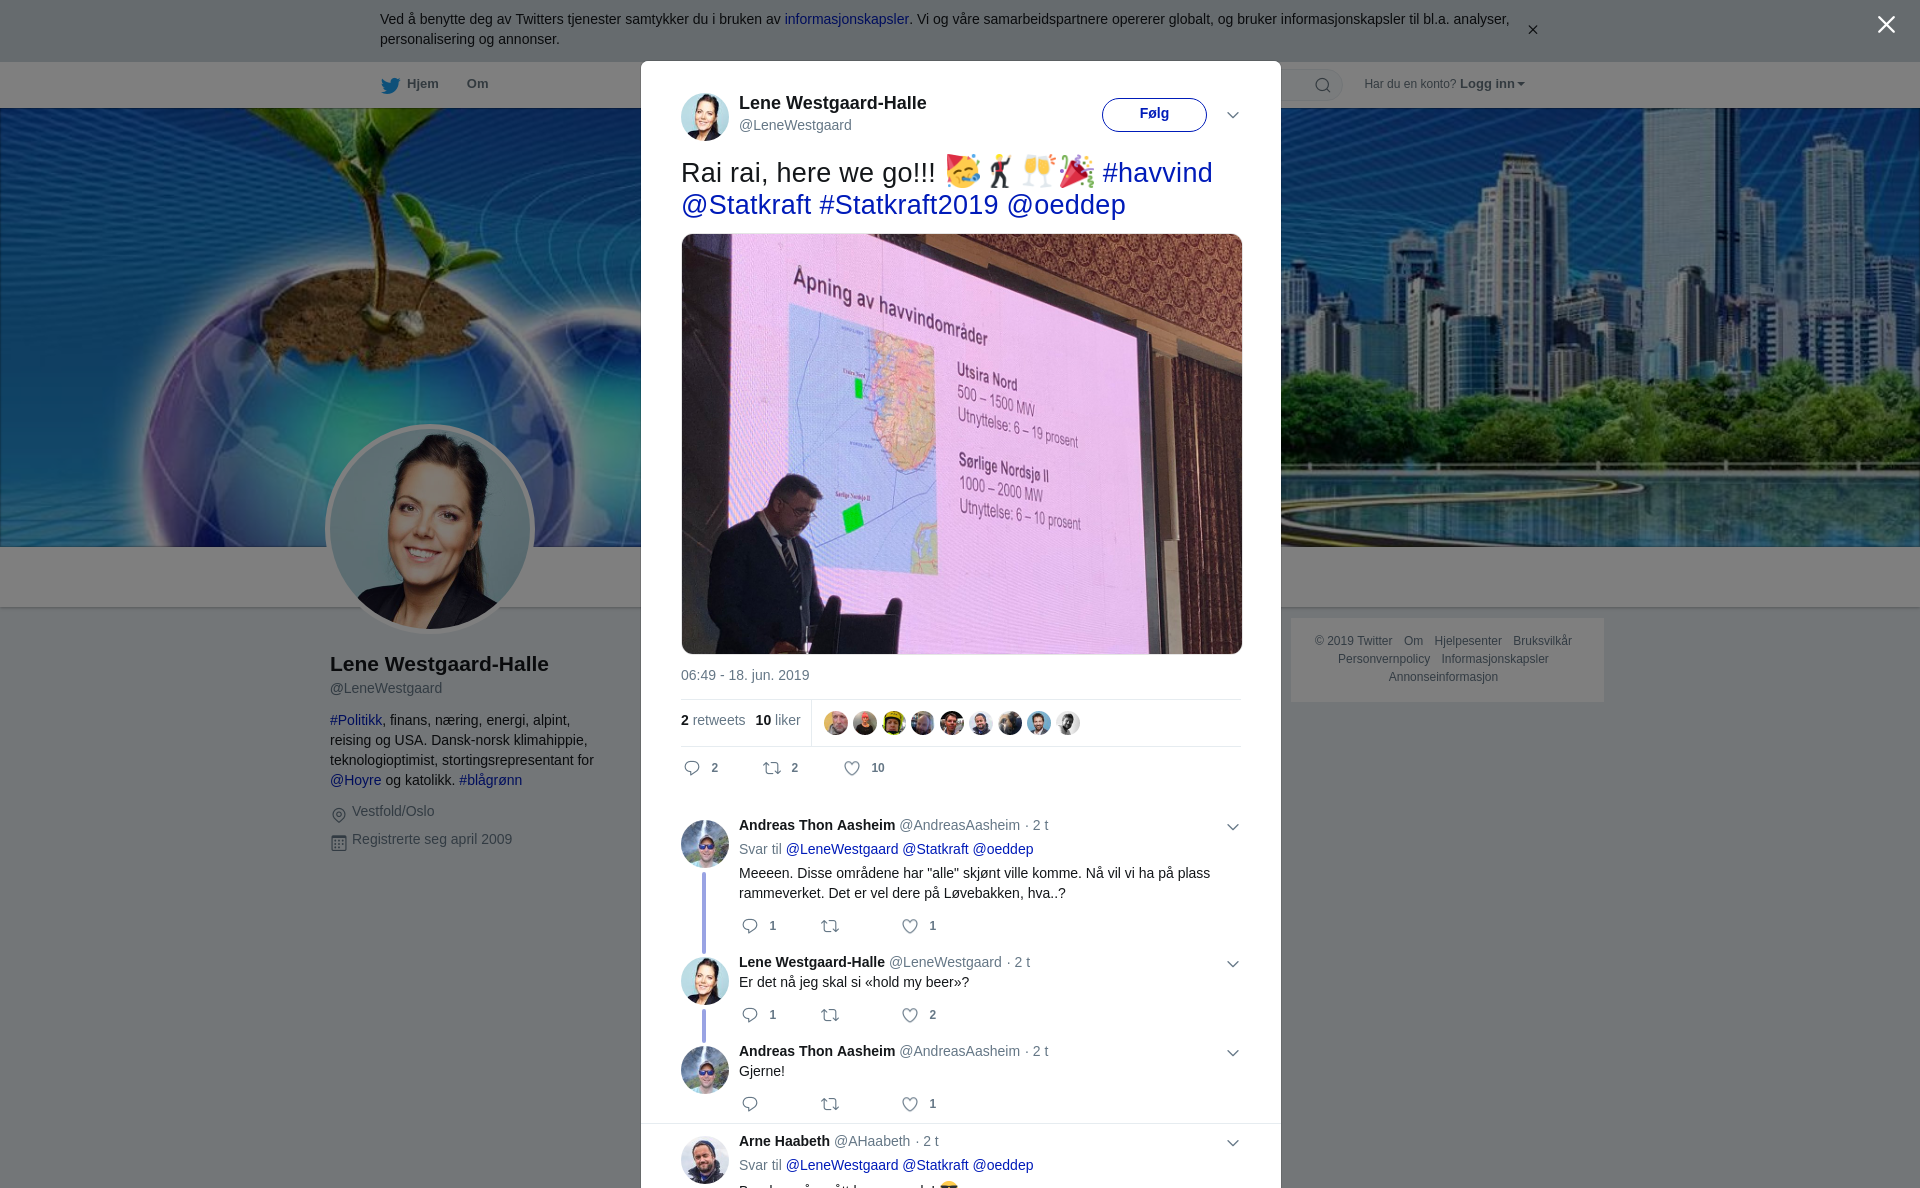Retweet the Gjerne! tweet
Image resolution: width=1920 pixels, height=1188 pixels.
pyautogui.click(x=830, y=1104)
